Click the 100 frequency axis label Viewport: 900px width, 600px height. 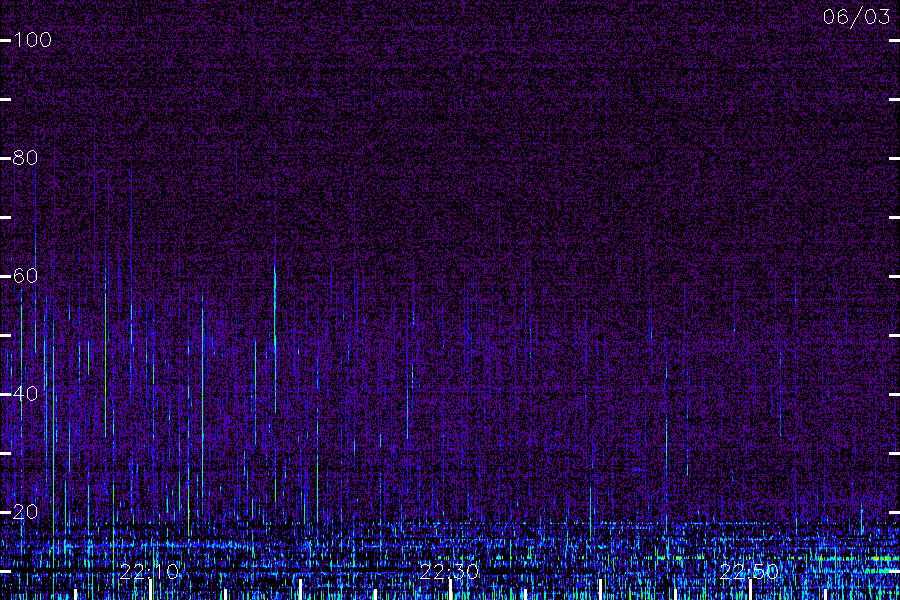(33, 40)
